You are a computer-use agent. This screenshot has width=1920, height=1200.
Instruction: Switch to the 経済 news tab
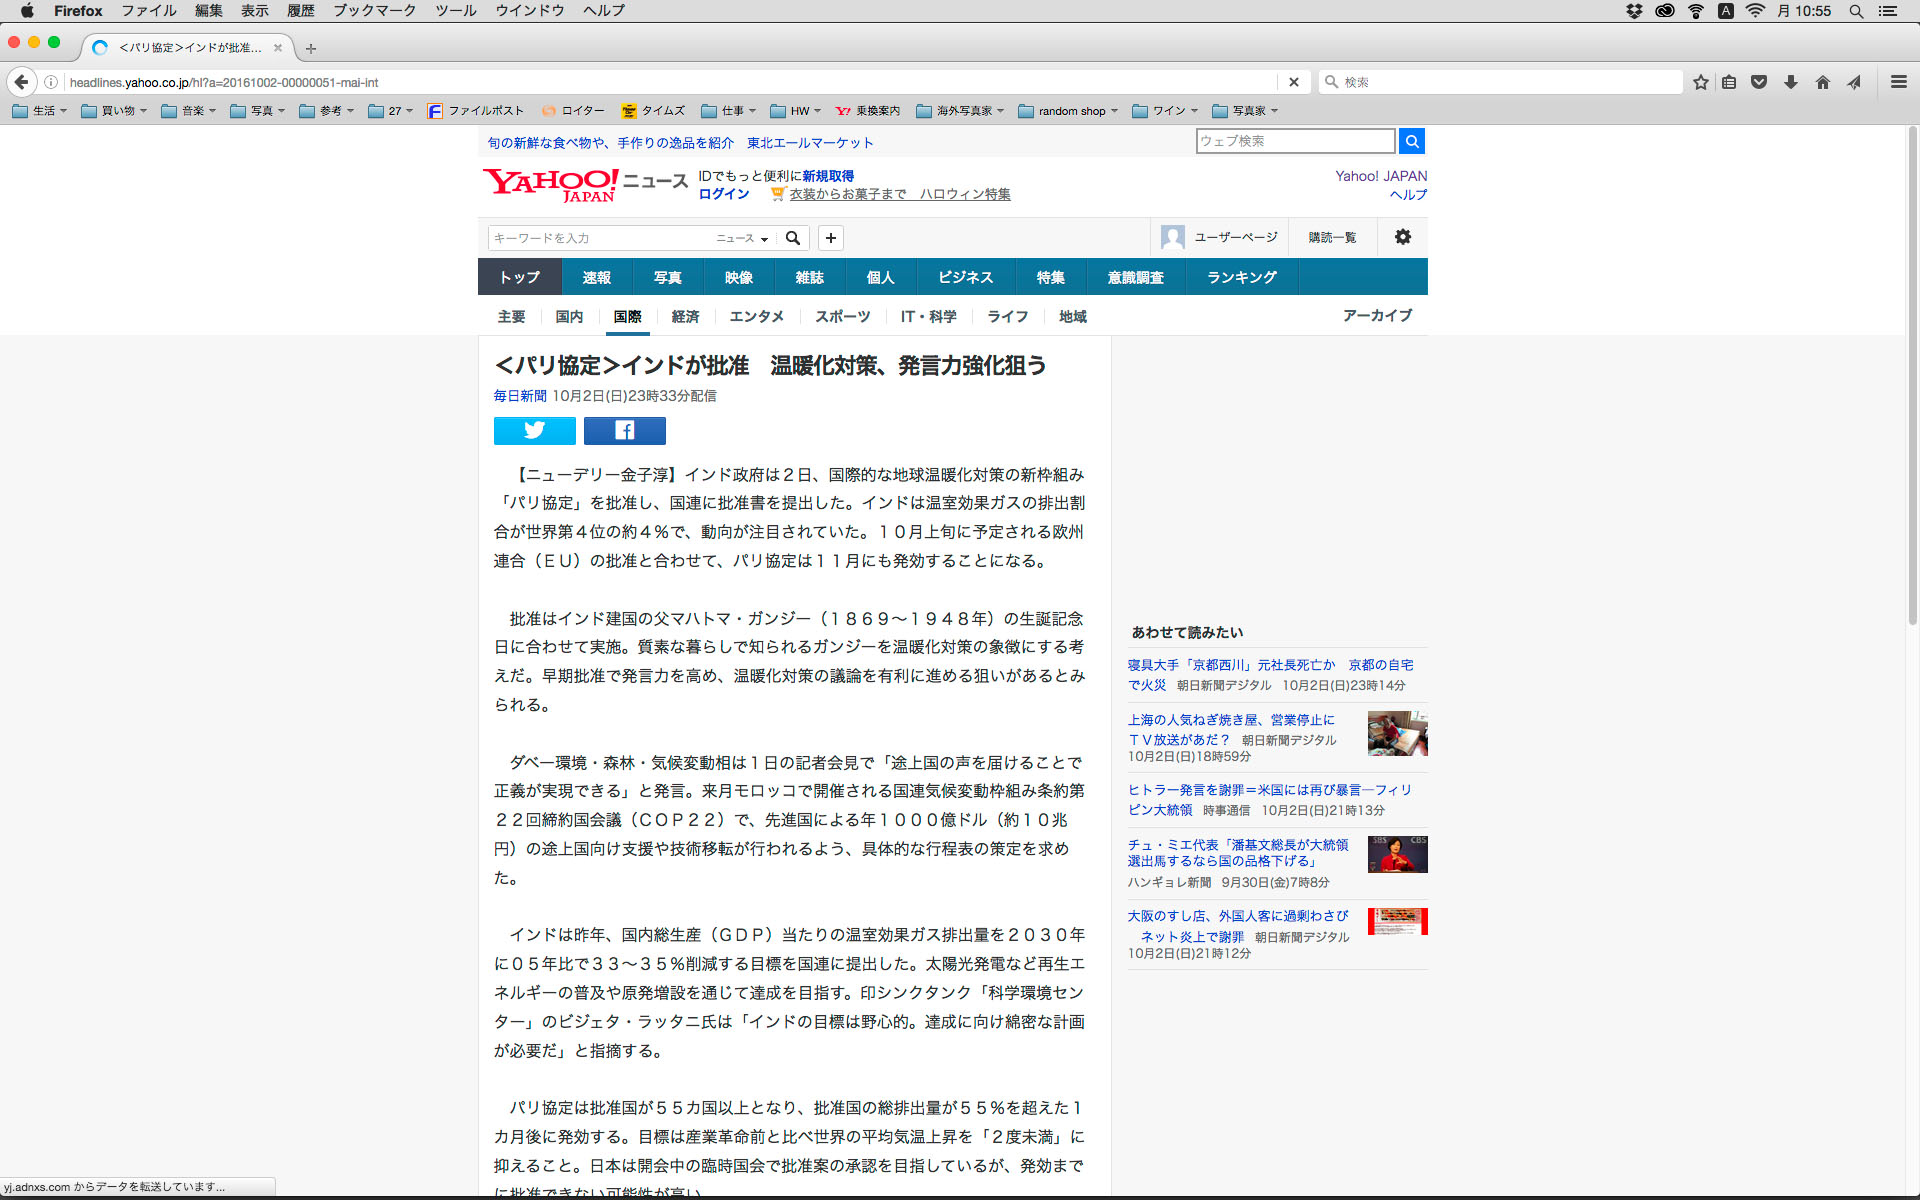[685, 317]
